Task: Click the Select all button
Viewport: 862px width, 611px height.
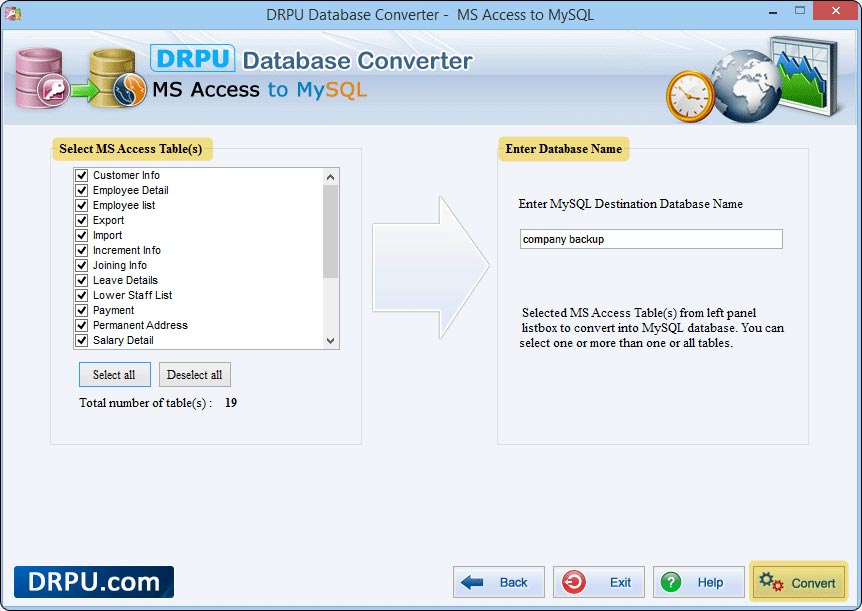Action: (114, 375)
